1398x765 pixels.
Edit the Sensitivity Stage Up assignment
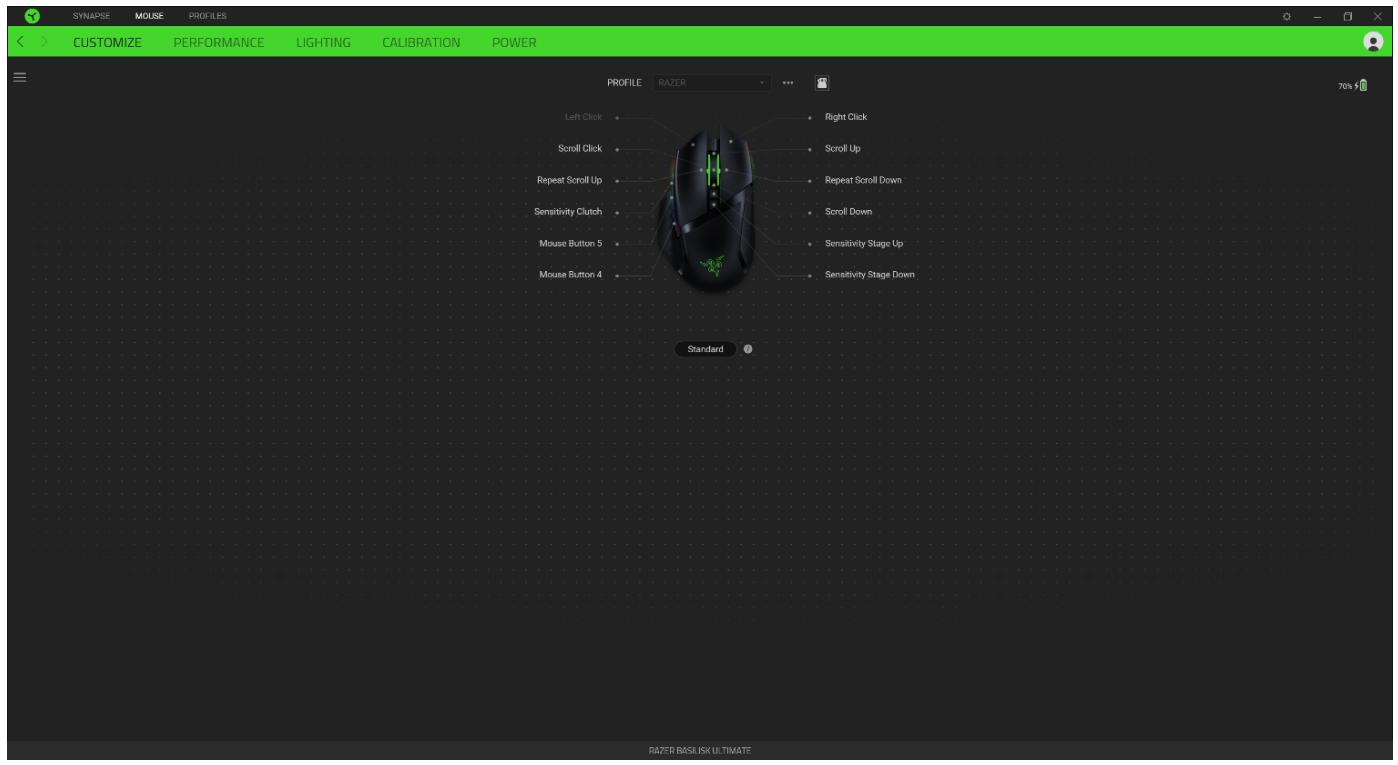864,243
